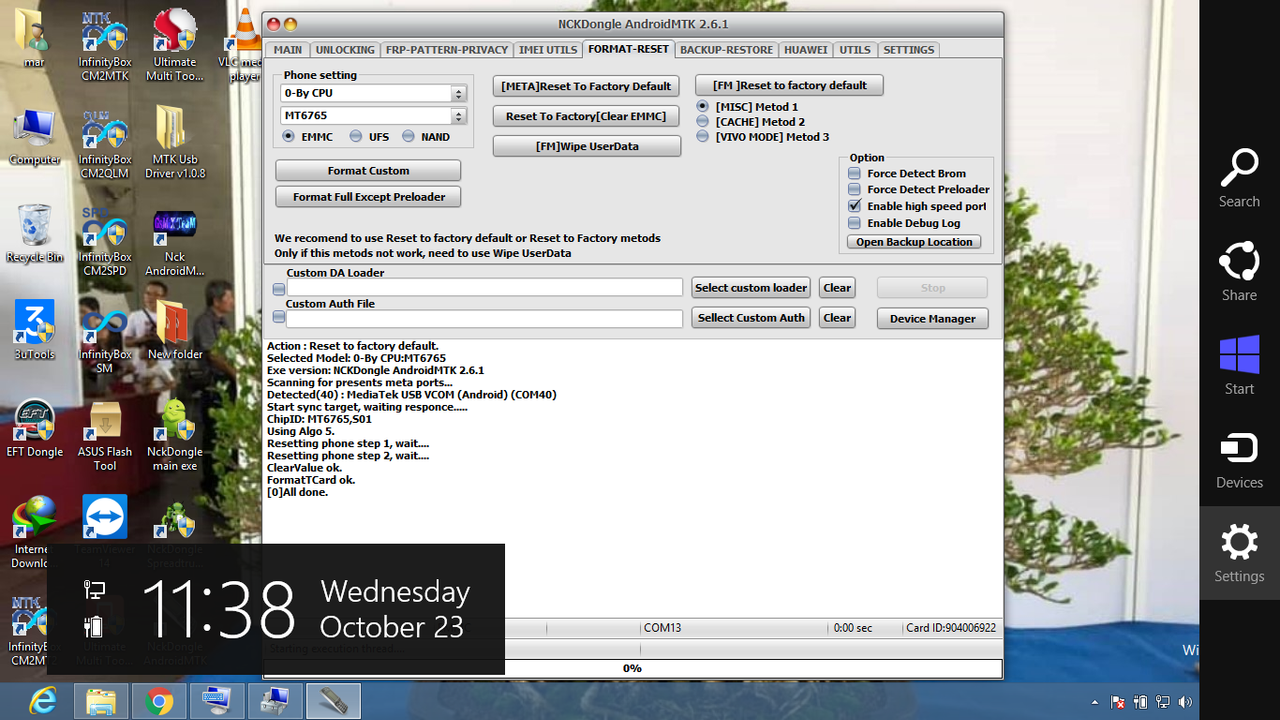1280x720 pixels.
Task: Open the Search charm
Action: (x=1239, y=177)
